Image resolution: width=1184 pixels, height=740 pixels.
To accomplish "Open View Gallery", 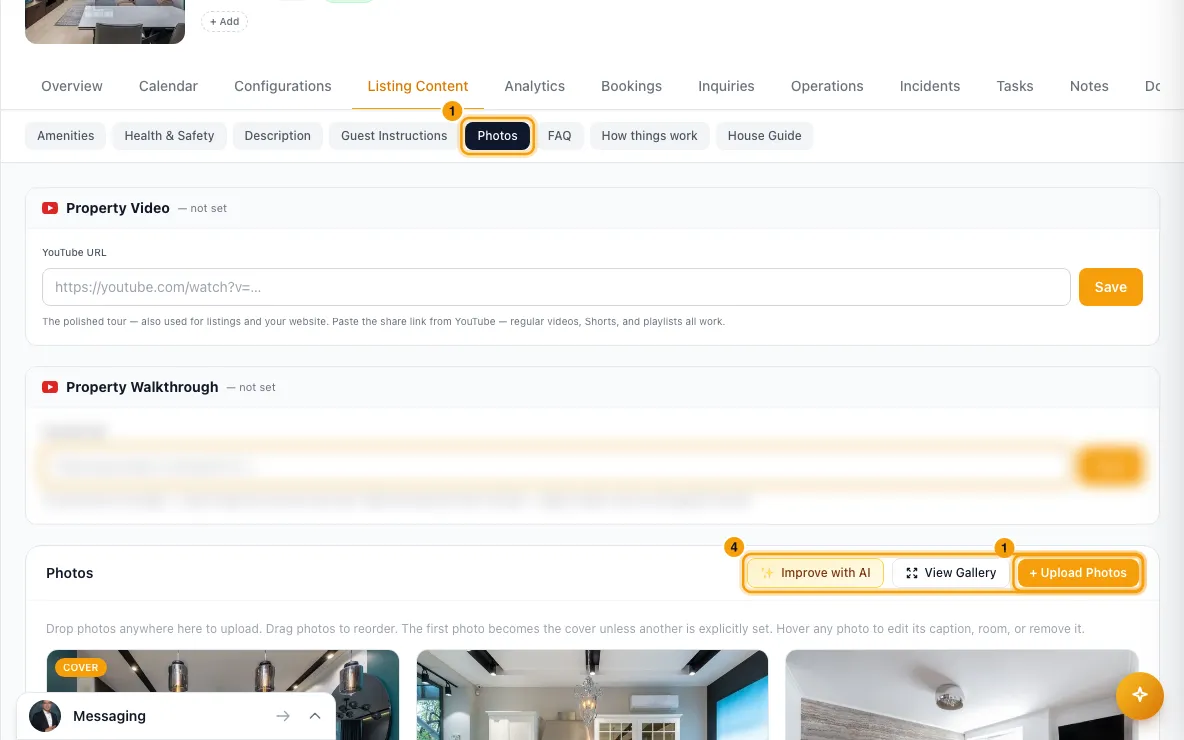I will (x=951, y=572).
